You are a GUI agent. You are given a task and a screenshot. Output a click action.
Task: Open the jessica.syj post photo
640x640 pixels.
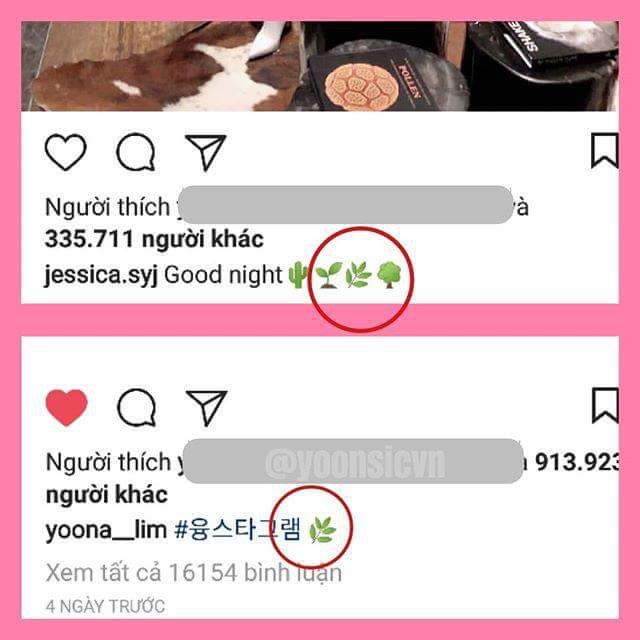click(x=320, y=66)
